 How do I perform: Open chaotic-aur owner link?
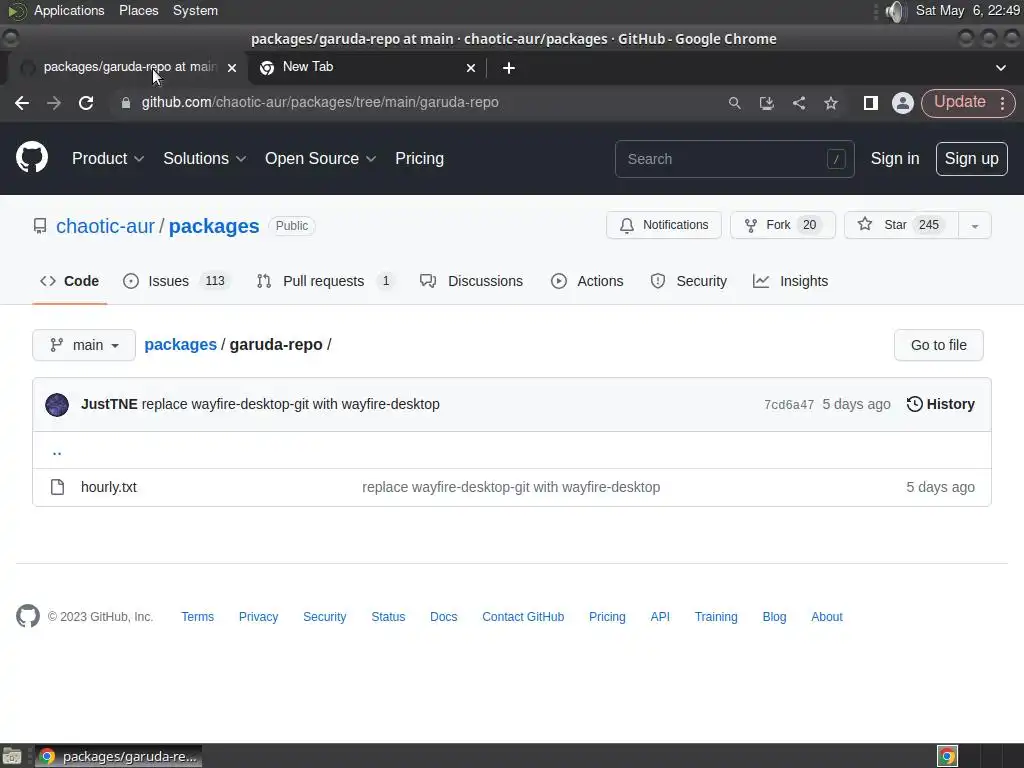click(x=105, y=226)
